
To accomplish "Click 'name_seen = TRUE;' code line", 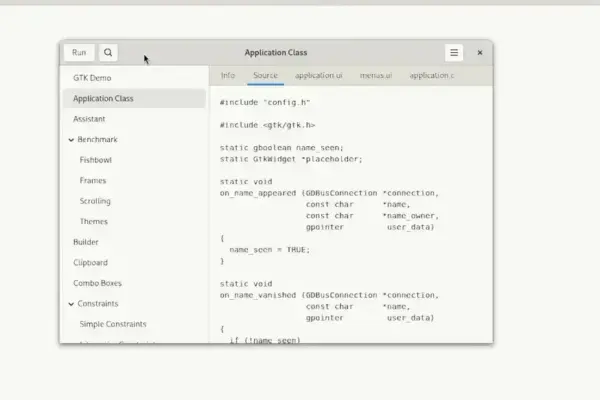I will pos(269,250).
